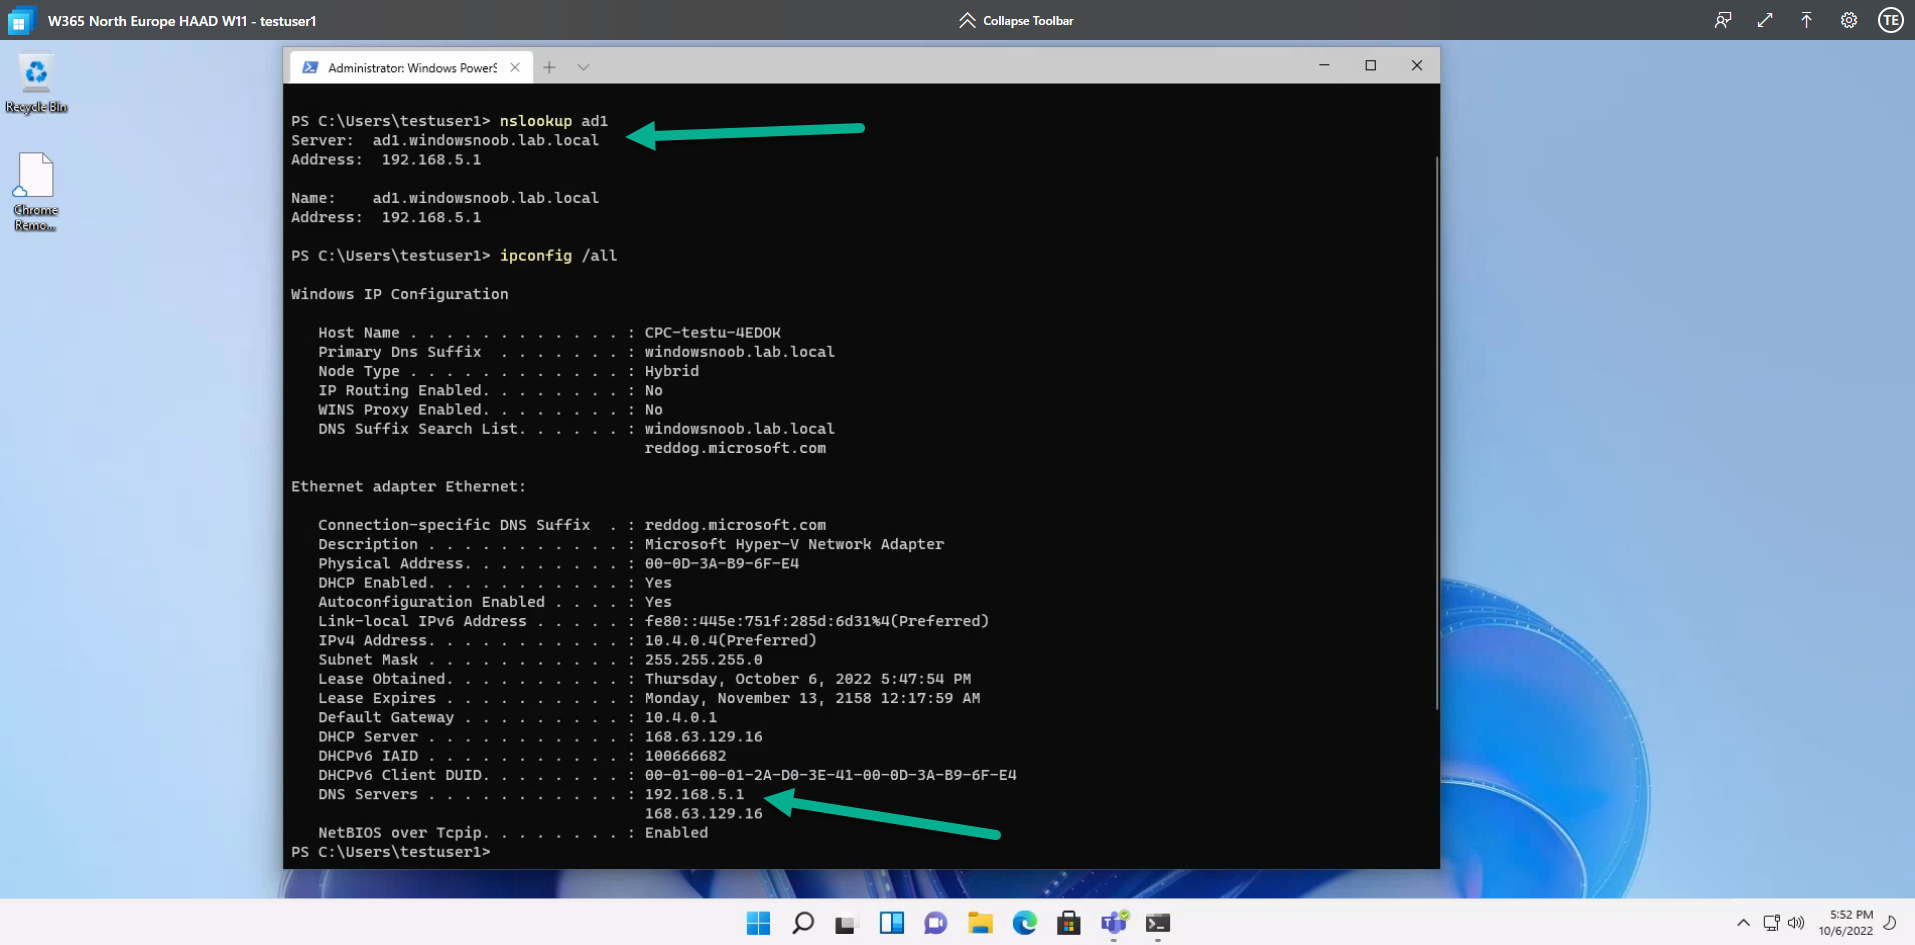Click subnet mask 255.255.255.0
Image resolution: width=1915 pixels, height=945 pixels.
click(x=704, y=660)
